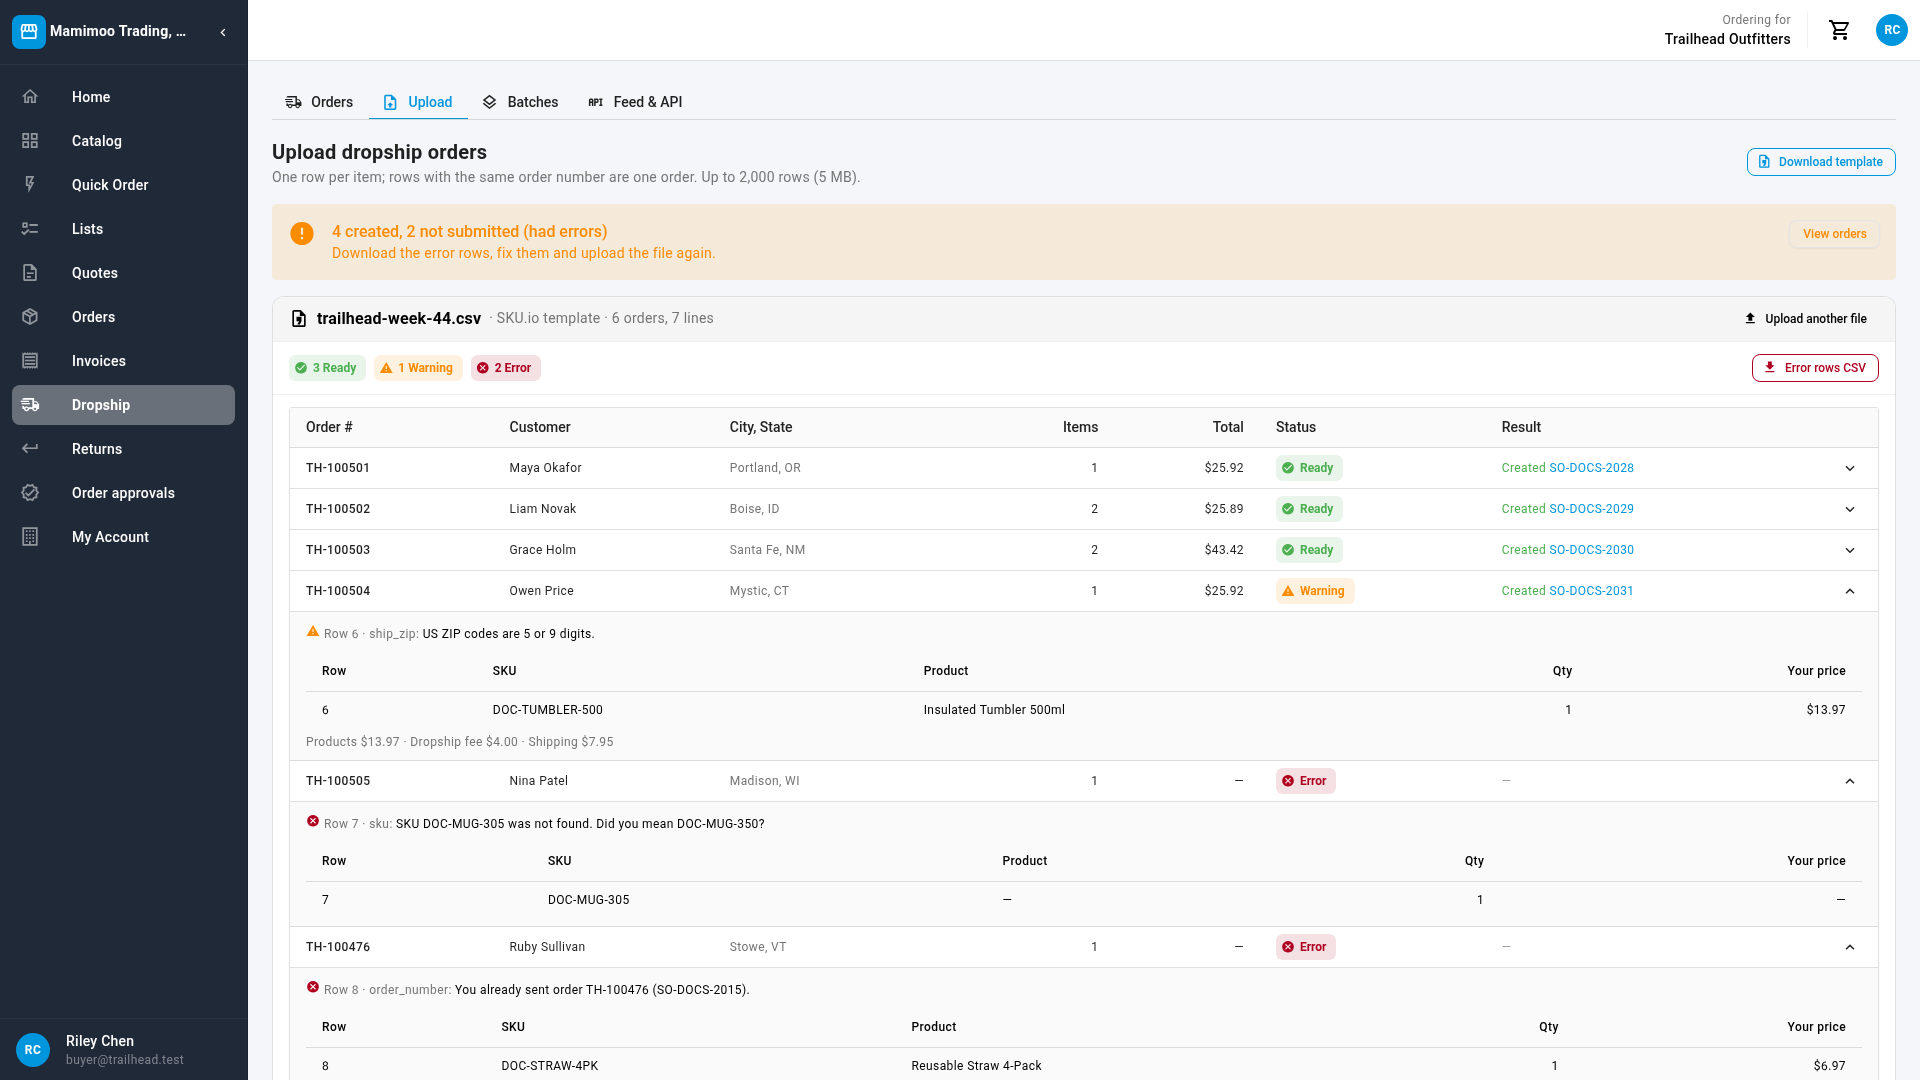Filter rows by the 3 Ready chip
Viewport: 1920px width, 1080px height.
coord(327,368)
